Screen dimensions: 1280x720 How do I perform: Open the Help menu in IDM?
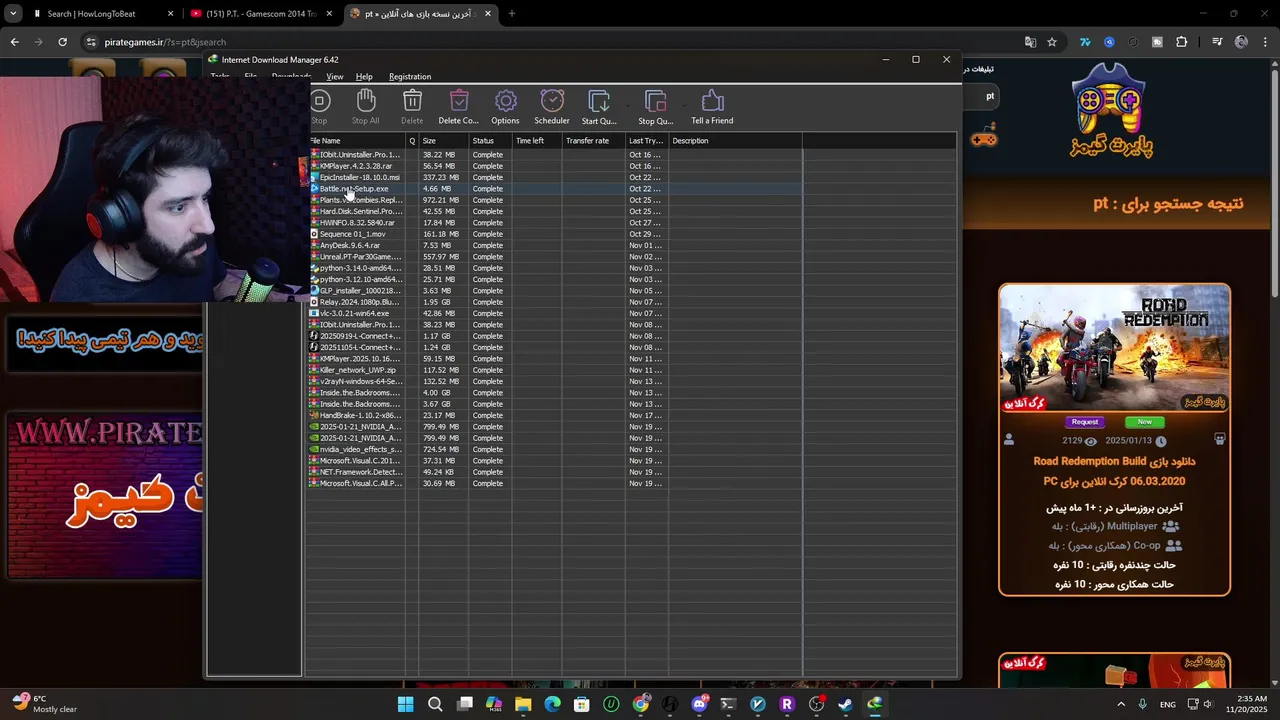[x=364, y=77]
